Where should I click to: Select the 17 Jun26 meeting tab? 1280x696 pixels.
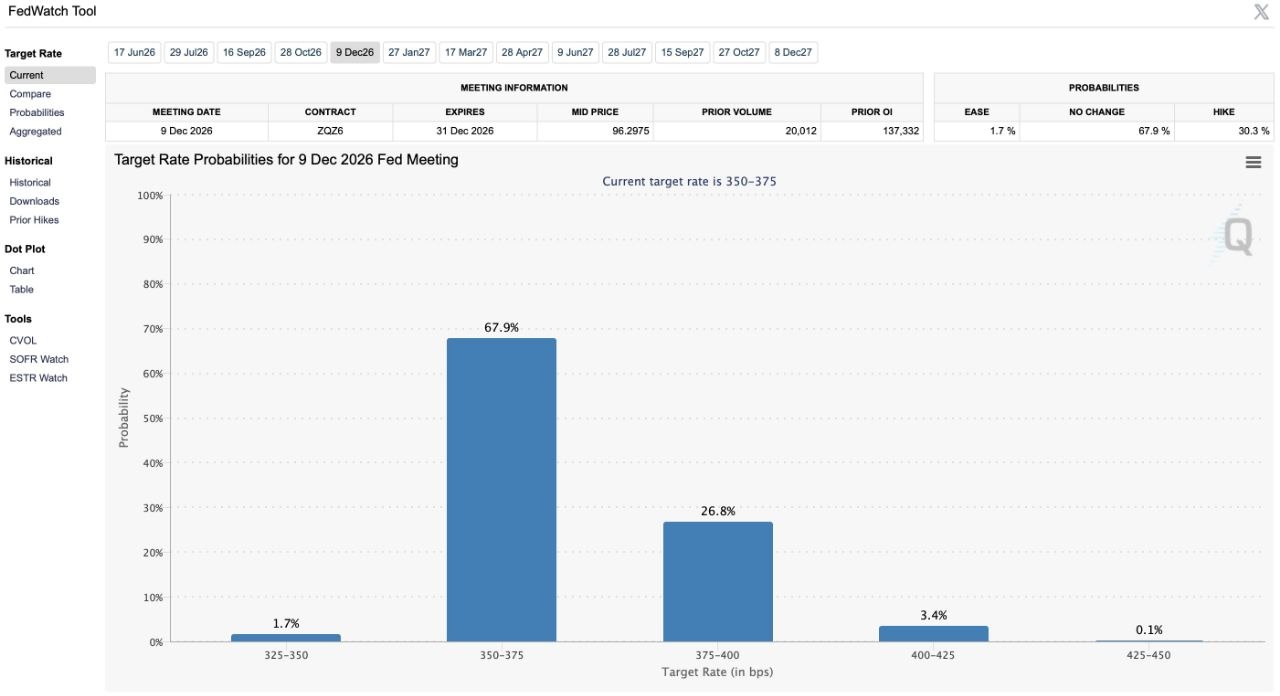click(x=135, y=52)
